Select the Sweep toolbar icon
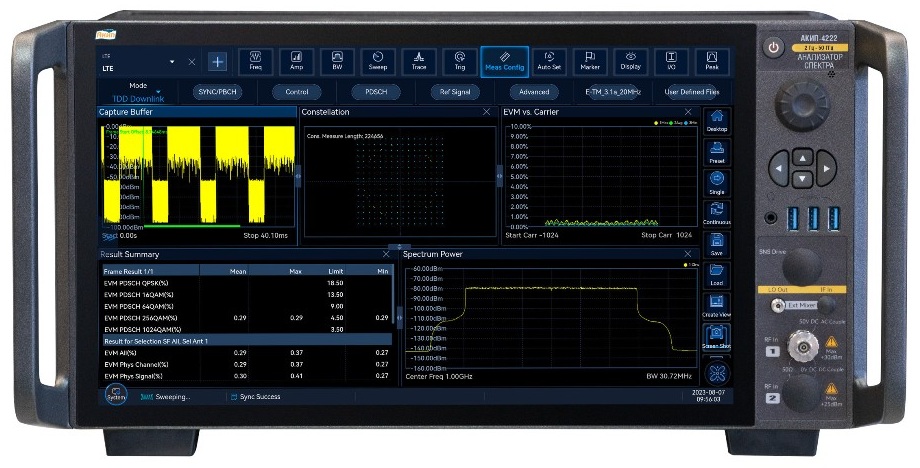The width and height of the screenshot is (920, 468). pos(378,61)
